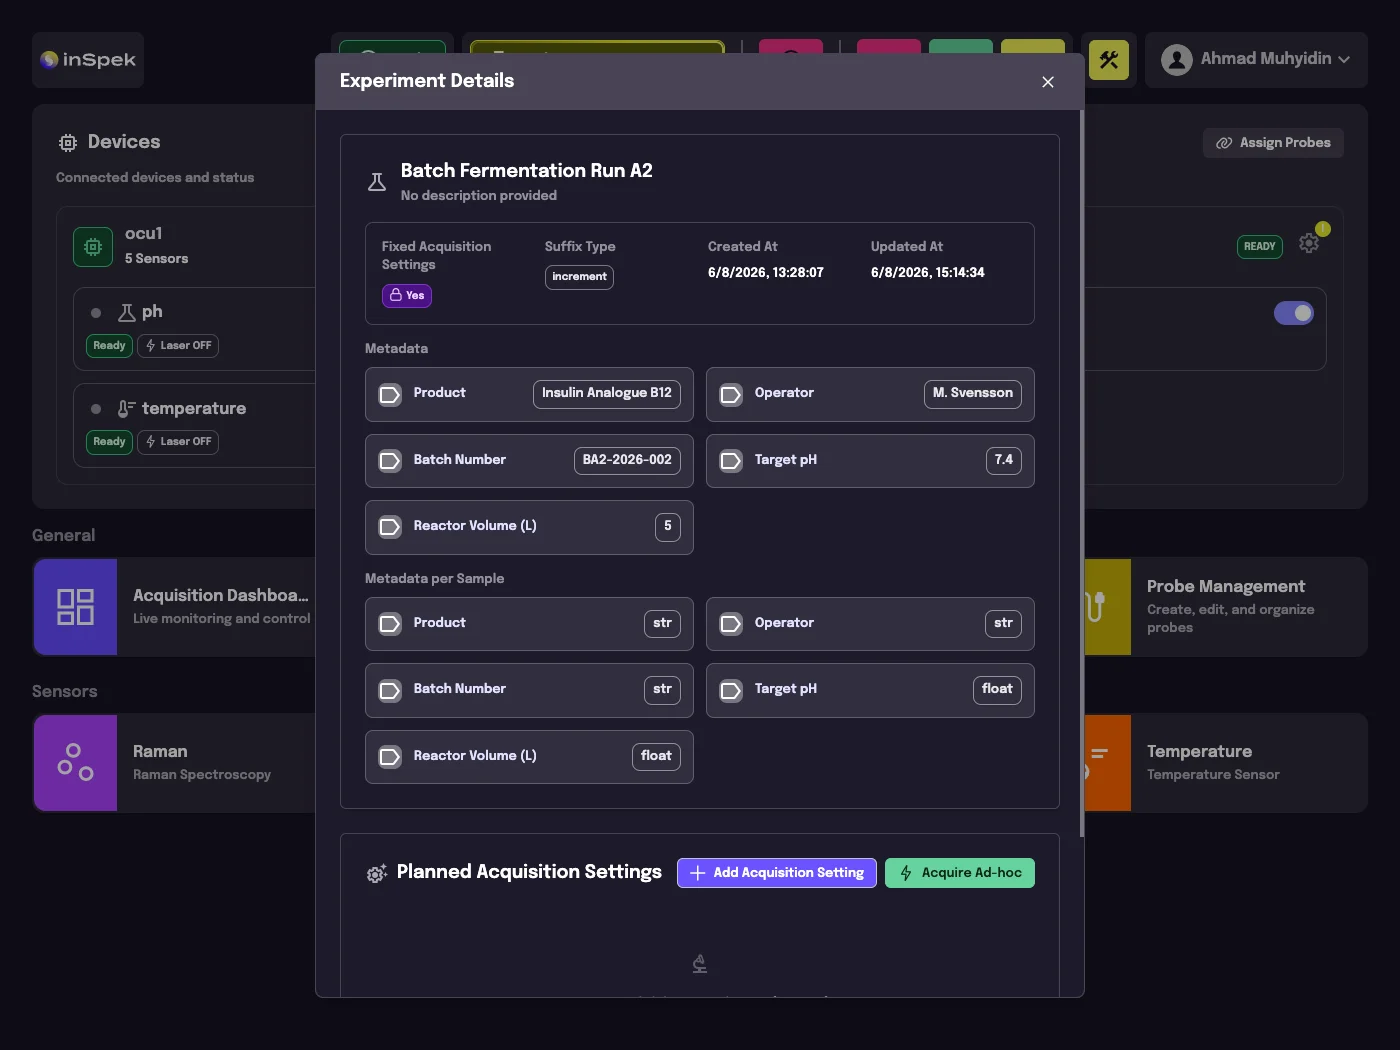Click the dialog's vertical scrollbar
Image resolution: width=1400 pixels, height=1050 pixels.
click(1081, 474)
